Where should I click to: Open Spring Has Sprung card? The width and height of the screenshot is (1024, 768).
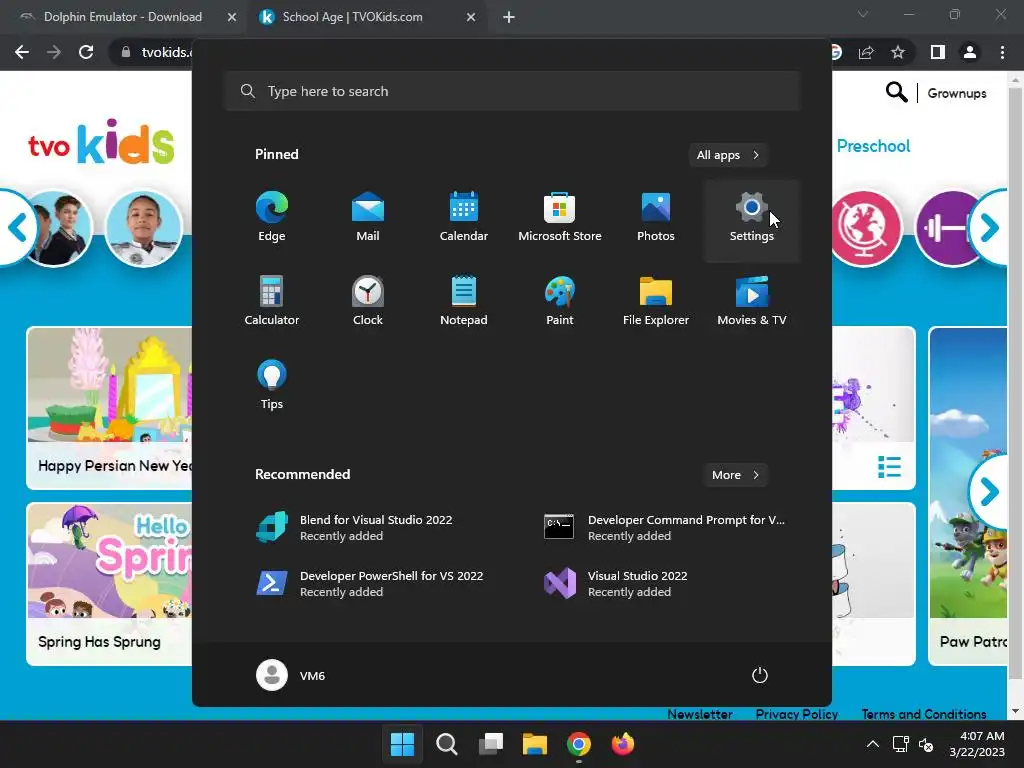[110, 584]
